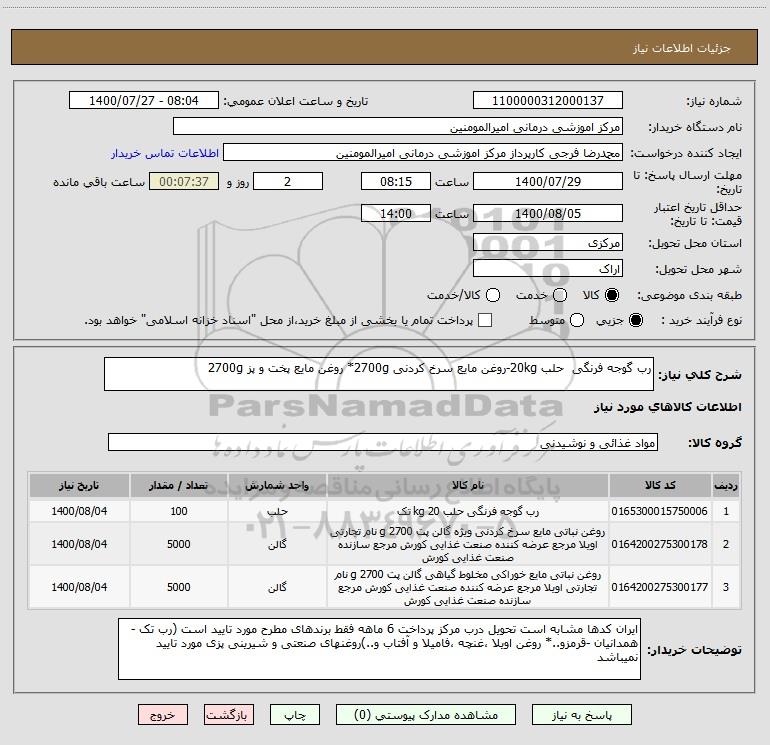Click the need number field 1100000312000137
The image size is (770, 745).
(548, 101)
